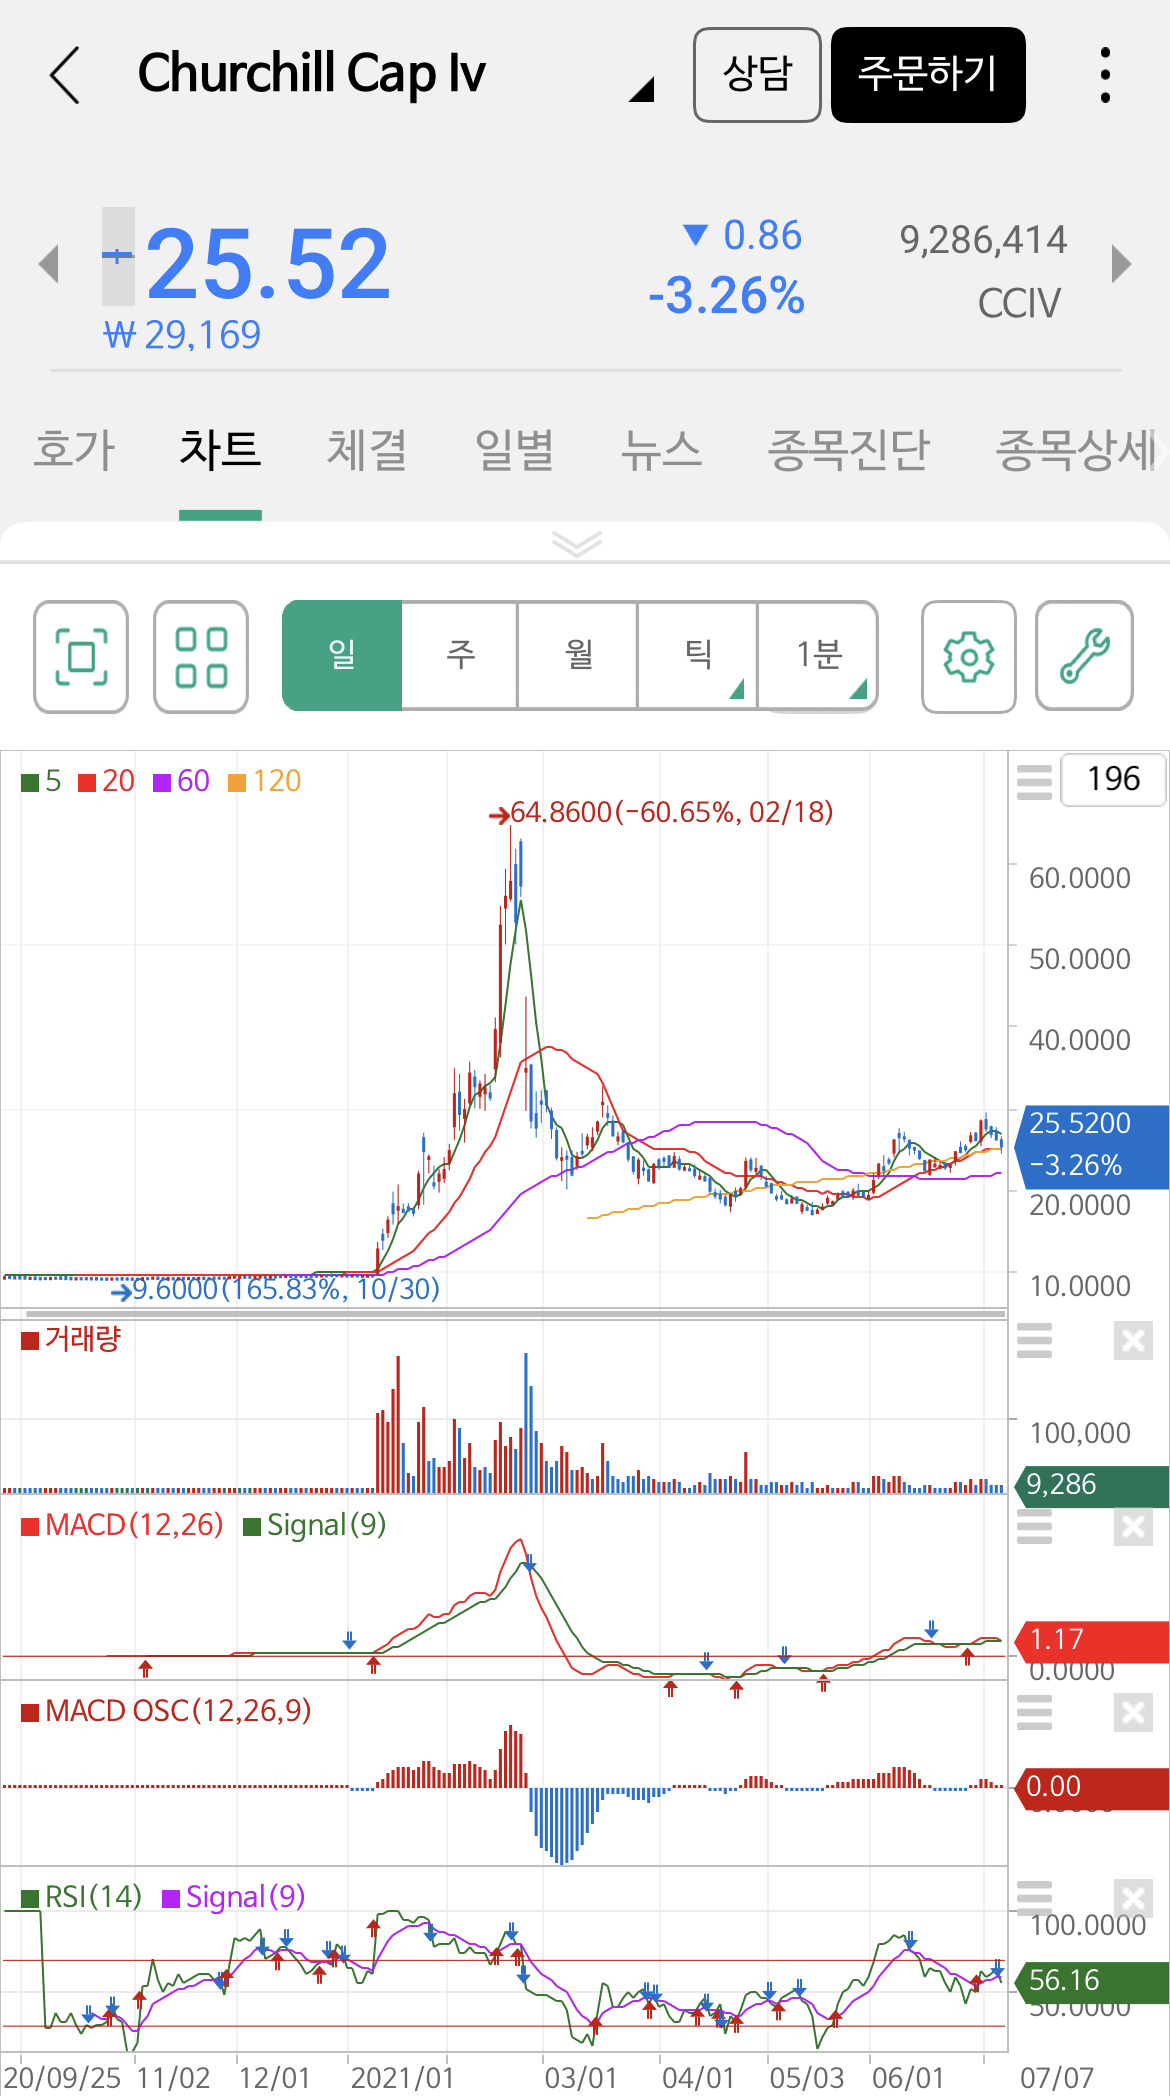Go back with the top-left arrow
The width and height of the screenshot is (1170, 2096).
tap(65, 75)
